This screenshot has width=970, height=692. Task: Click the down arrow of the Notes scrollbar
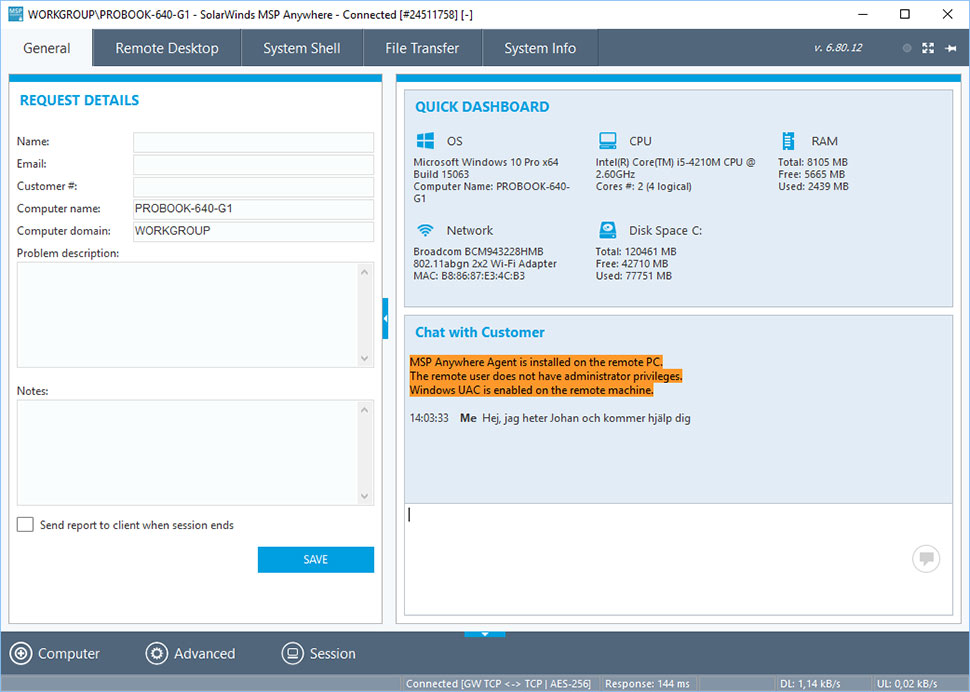(364, 497)
